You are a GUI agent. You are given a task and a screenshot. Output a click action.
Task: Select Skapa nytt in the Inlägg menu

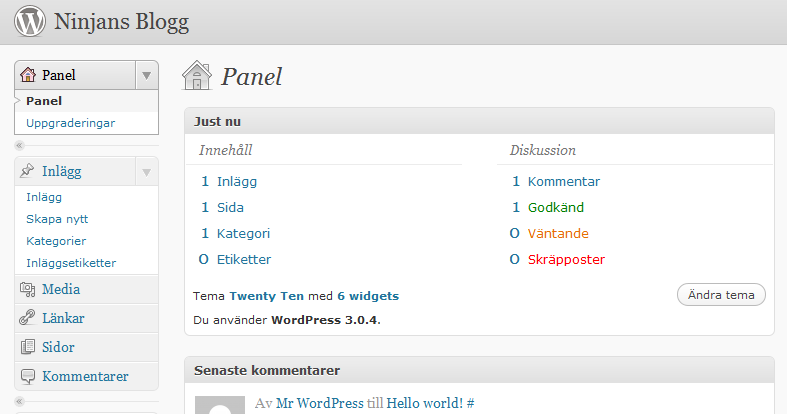(x=57, y=219)
